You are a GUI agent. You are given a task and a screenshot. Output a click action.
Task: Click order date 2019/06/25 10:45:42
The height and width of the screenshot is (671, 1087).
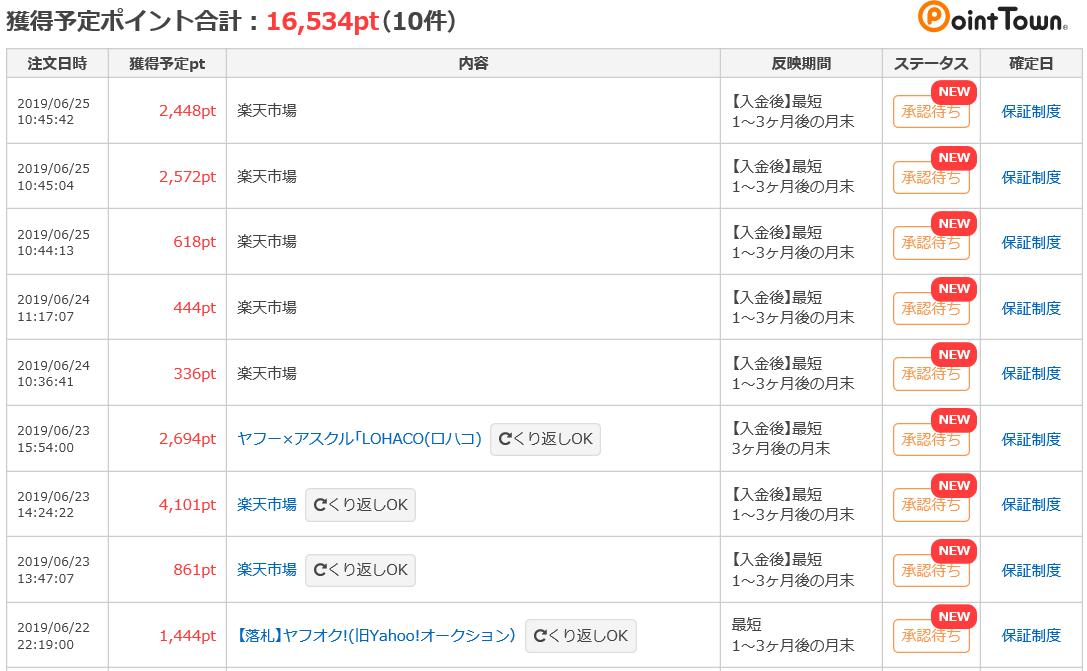click(53, 112)
